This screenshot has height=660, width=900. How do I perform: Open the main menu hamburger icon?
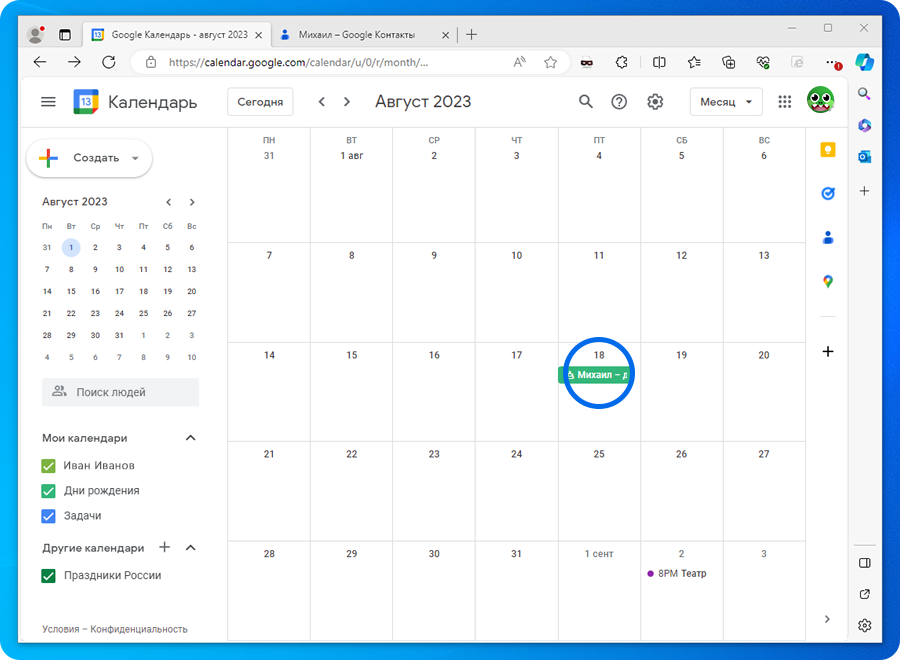coord(48,102)
